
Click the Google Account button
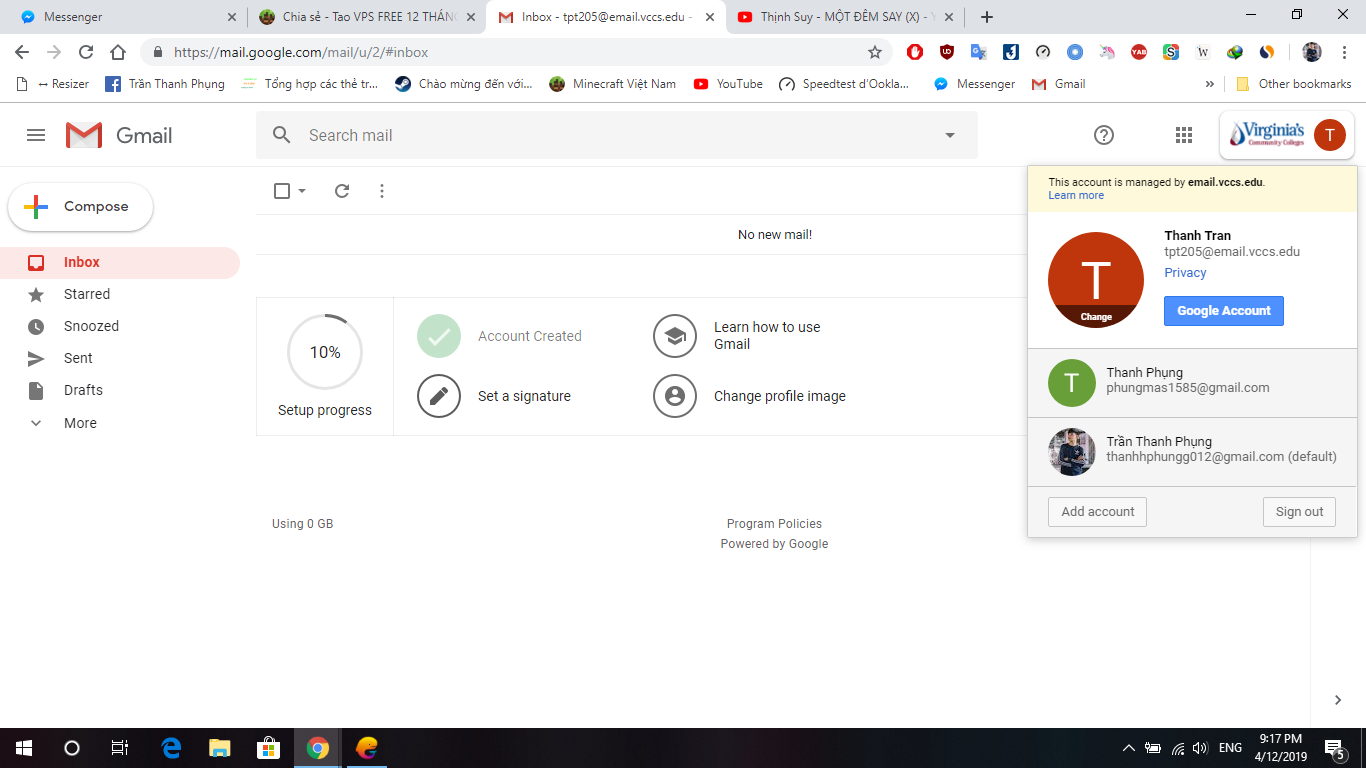1224,311
